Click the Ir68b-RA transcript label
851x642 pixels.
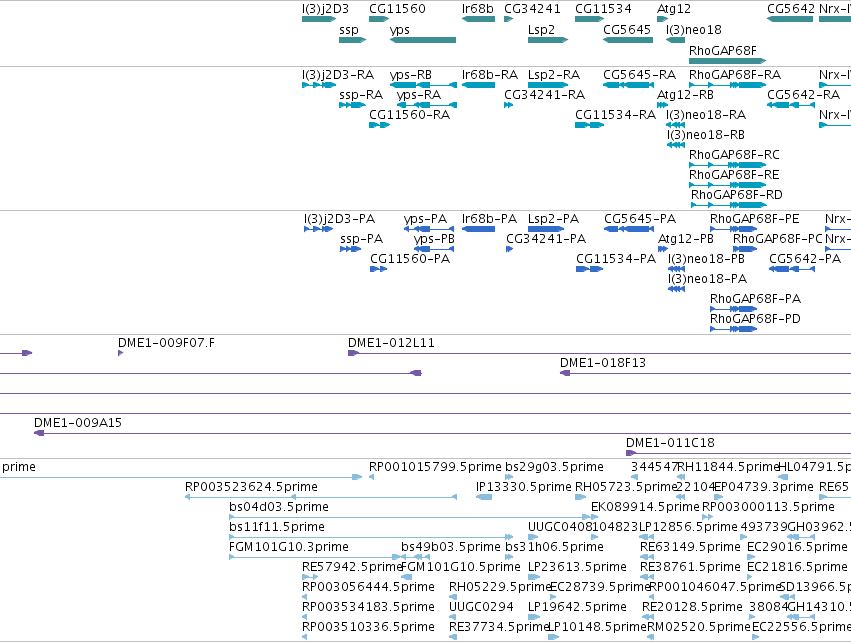pyautogui.click(x=490, y=74)
